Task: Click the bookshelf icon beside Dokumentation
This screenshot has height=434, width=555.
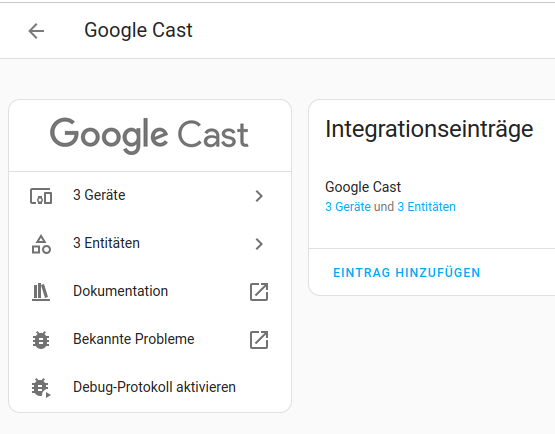Action: [41, 292]
